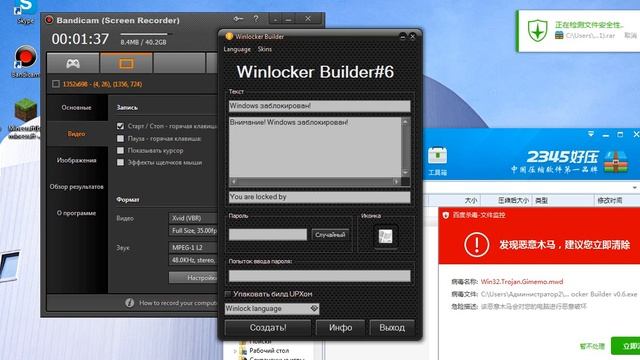
Task: Enable the Упаковать билд UPXом checkbox
Action: 228,294
